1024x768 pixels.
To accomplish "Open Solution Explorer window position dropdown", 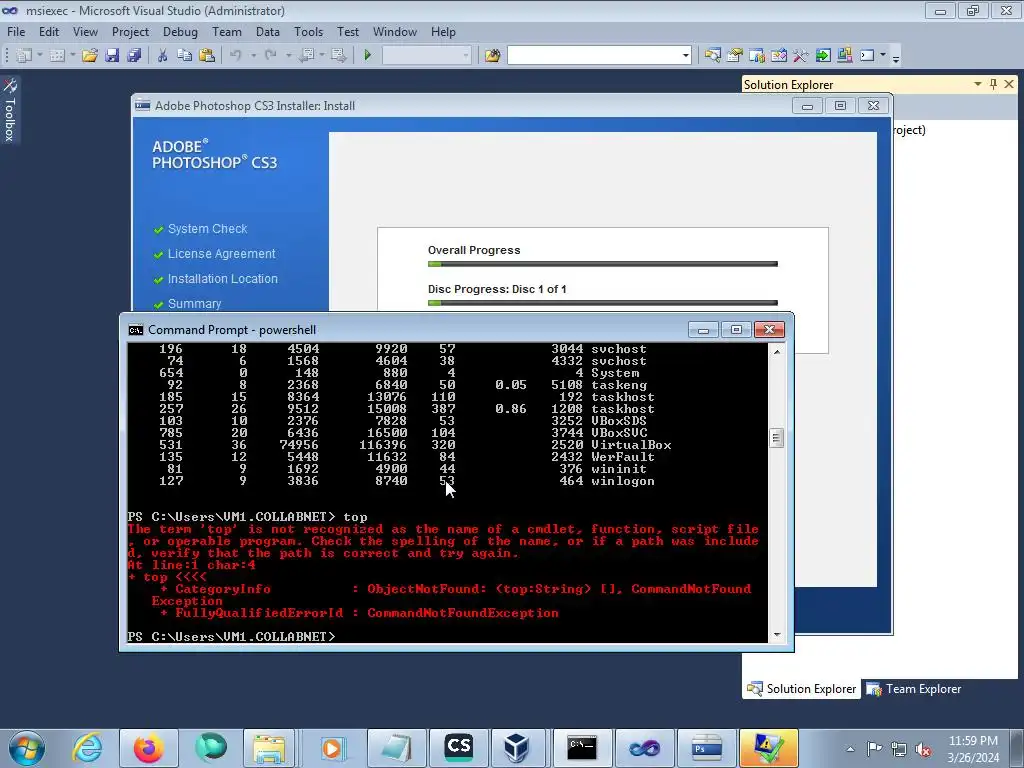I will click(978, 84).
